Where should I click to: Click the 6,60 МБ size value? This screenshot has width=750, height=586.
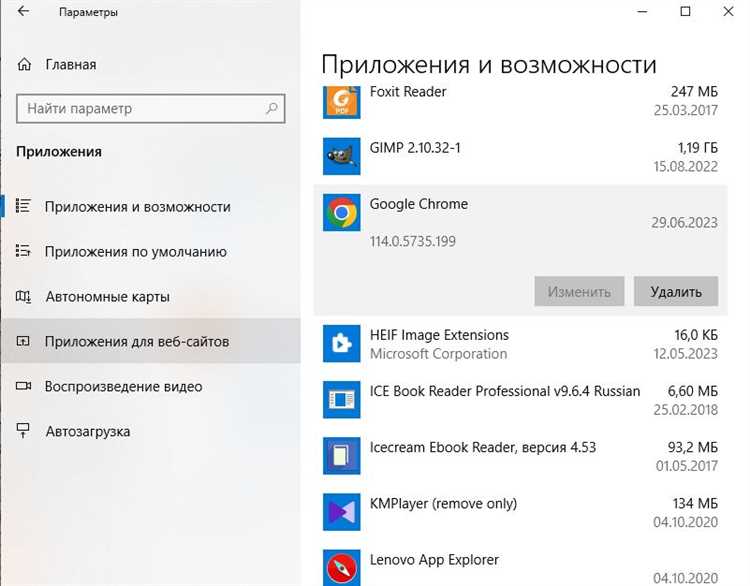[693, 391]
